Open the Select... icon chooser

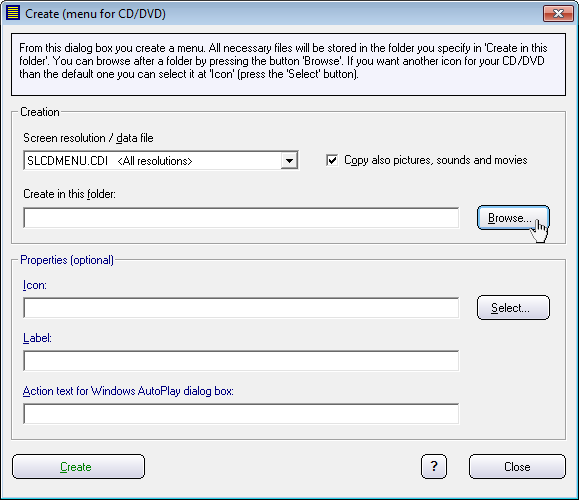click(513, 308)
